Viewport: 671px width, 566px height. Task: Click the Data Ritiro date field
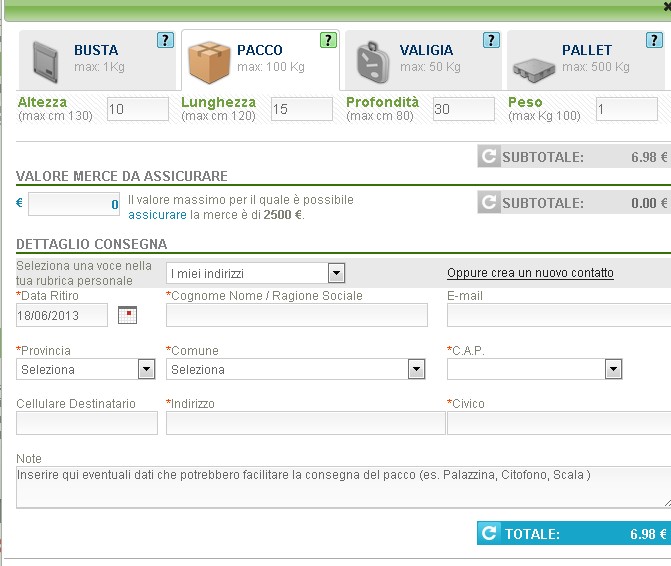(x=62, y=315)
